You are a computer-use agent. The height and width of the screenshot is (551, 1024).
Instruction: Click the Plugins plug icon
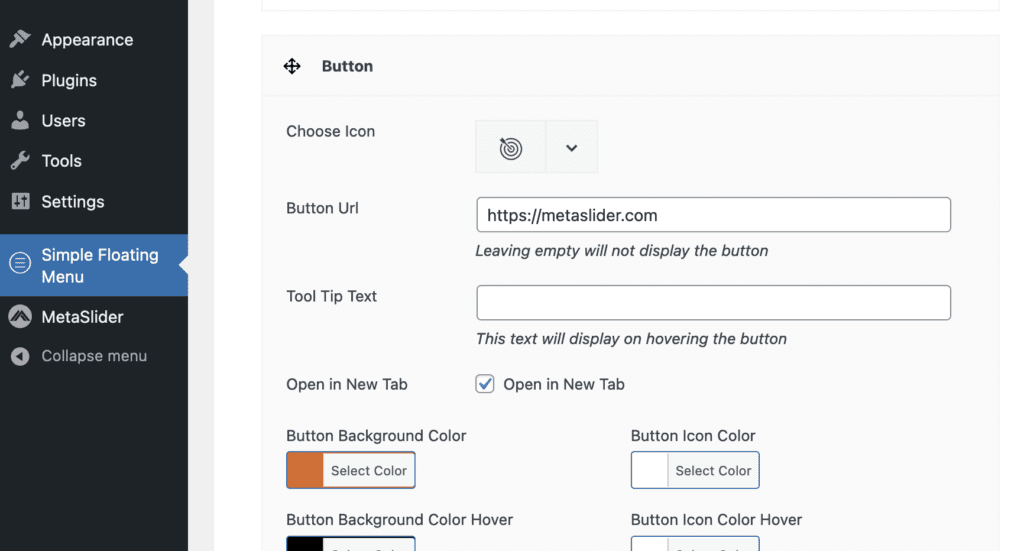click(x=19, y=80)
